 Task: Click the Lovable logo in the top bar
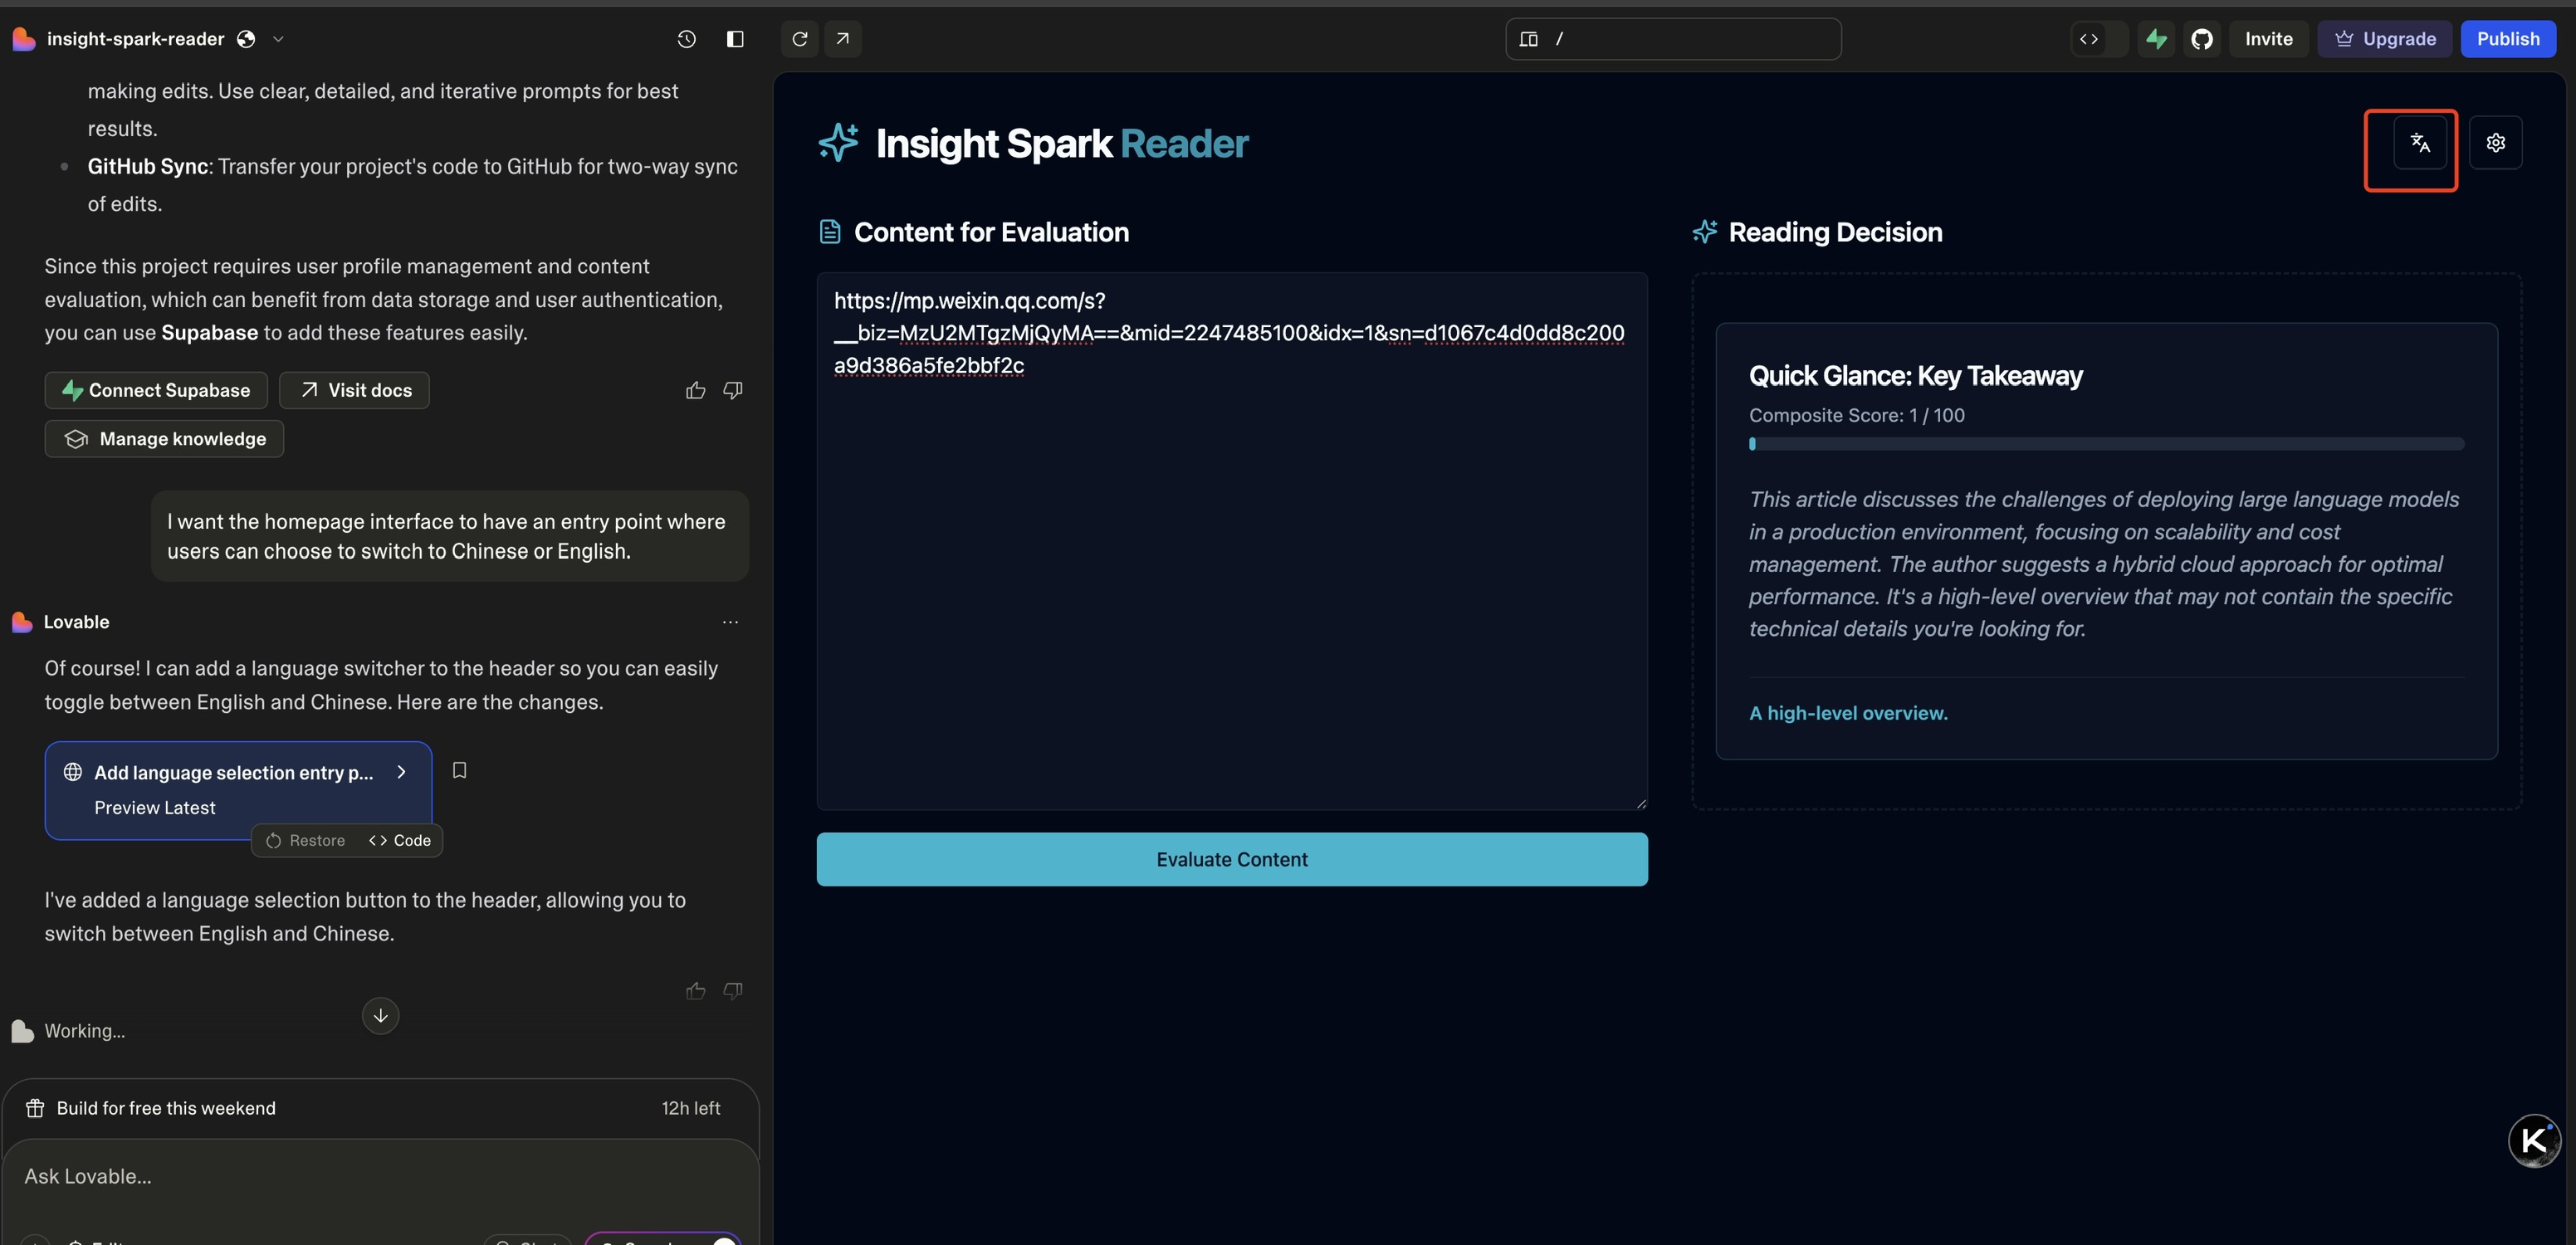pyautogui.click(x=24, y=39)
